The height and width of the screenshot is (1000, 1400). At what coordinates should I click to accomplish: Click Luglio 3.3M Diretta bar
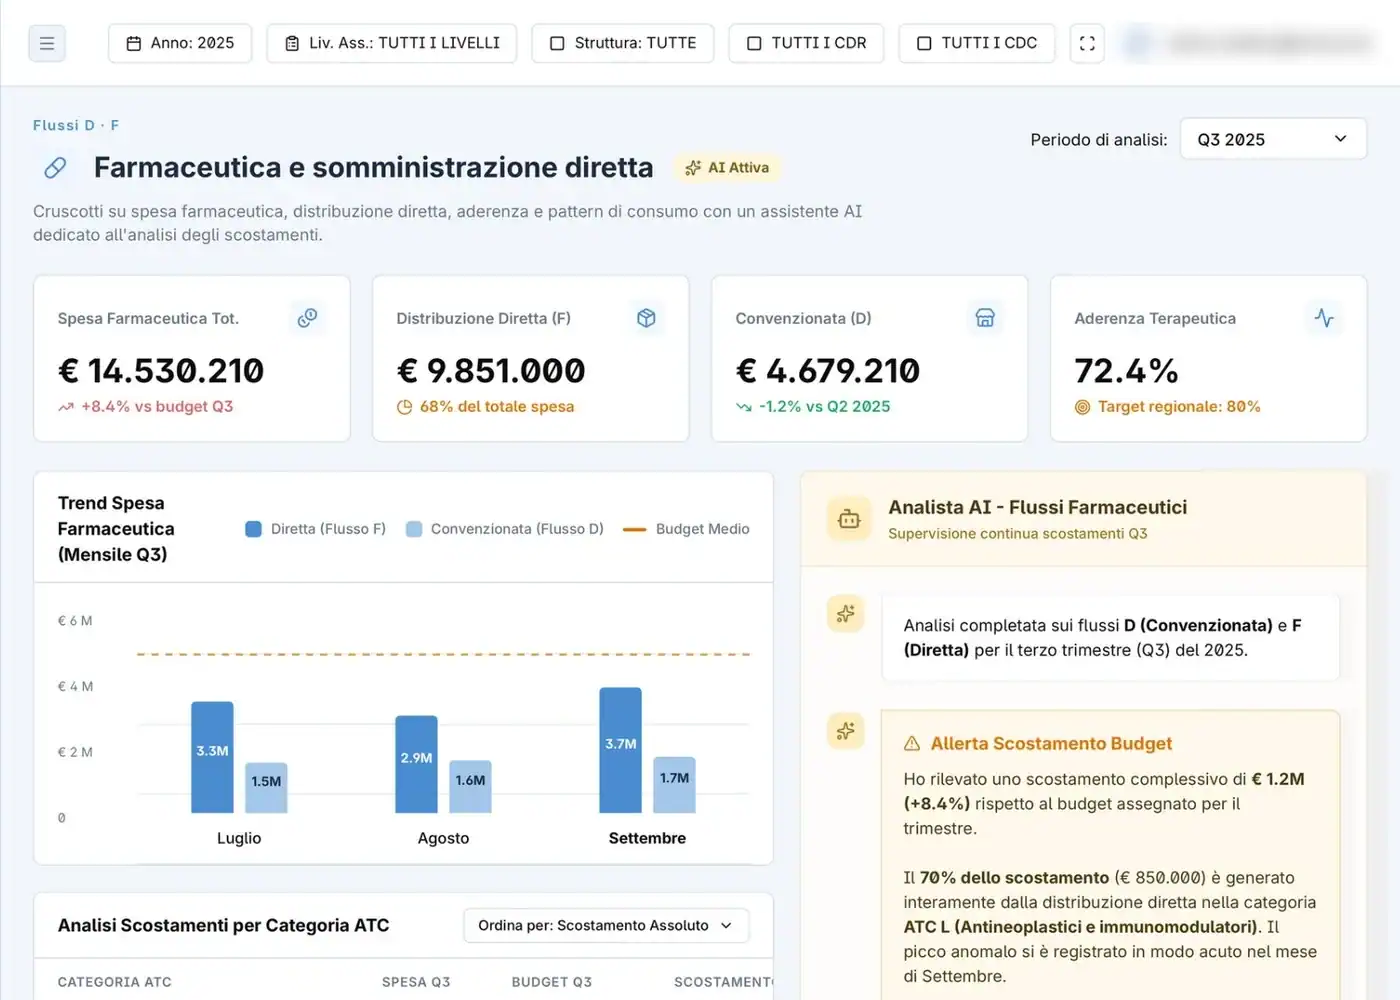(x=212, y=757)
